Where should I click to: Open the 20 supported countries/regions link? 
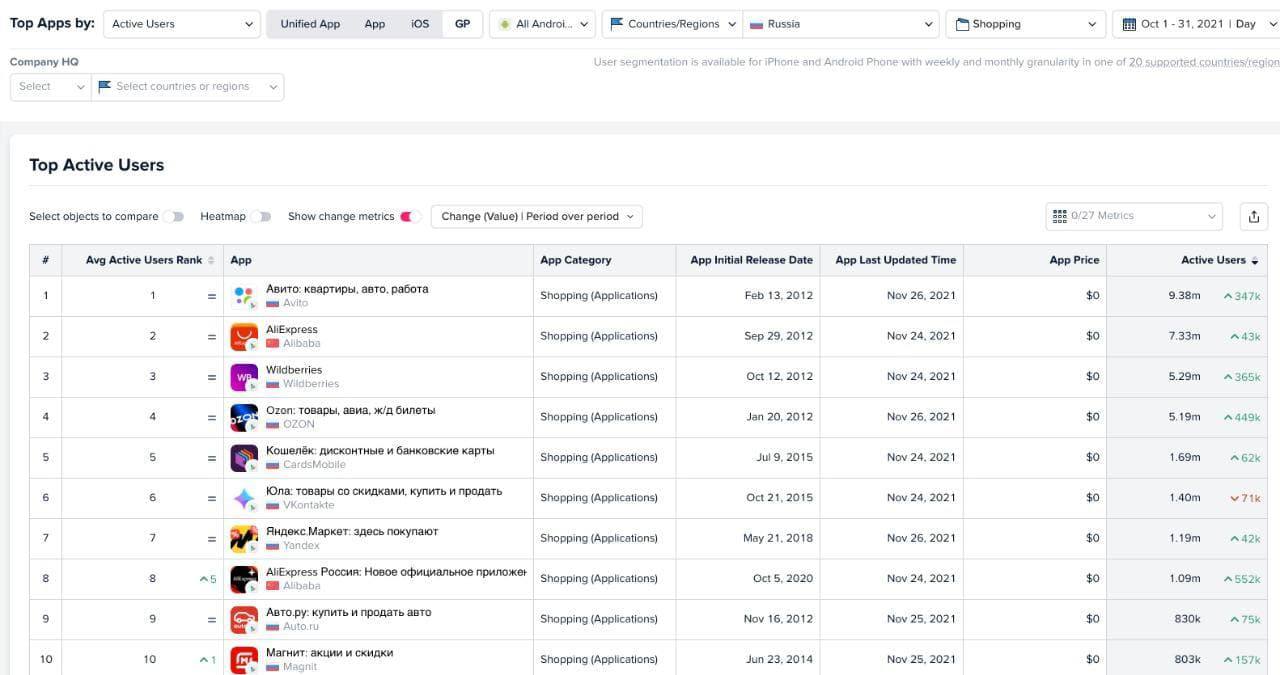tap(1204, 62)
